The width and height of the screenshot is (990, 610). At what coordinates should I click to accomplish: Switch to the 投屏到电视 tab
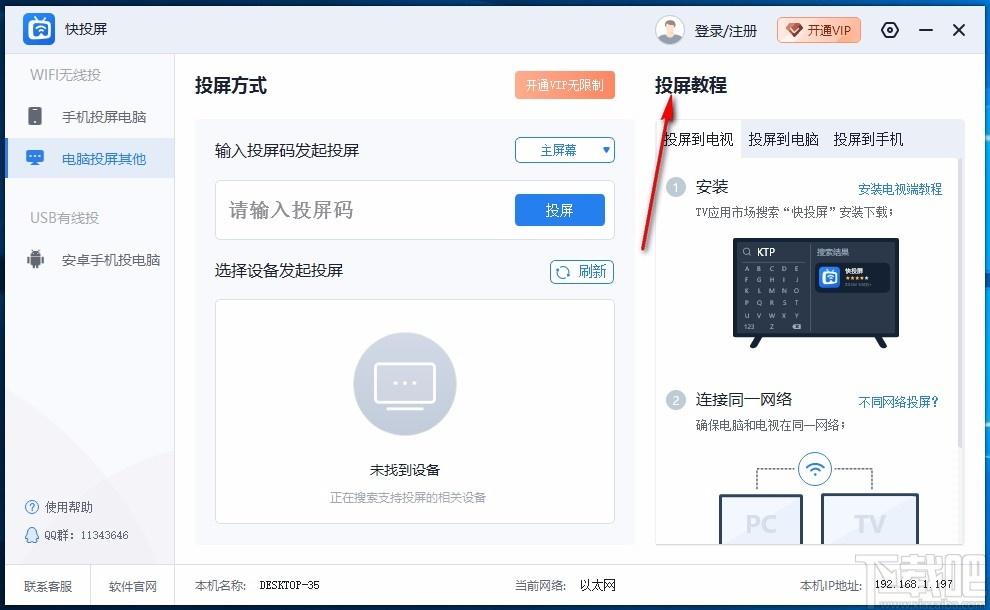tap(698, 140)
